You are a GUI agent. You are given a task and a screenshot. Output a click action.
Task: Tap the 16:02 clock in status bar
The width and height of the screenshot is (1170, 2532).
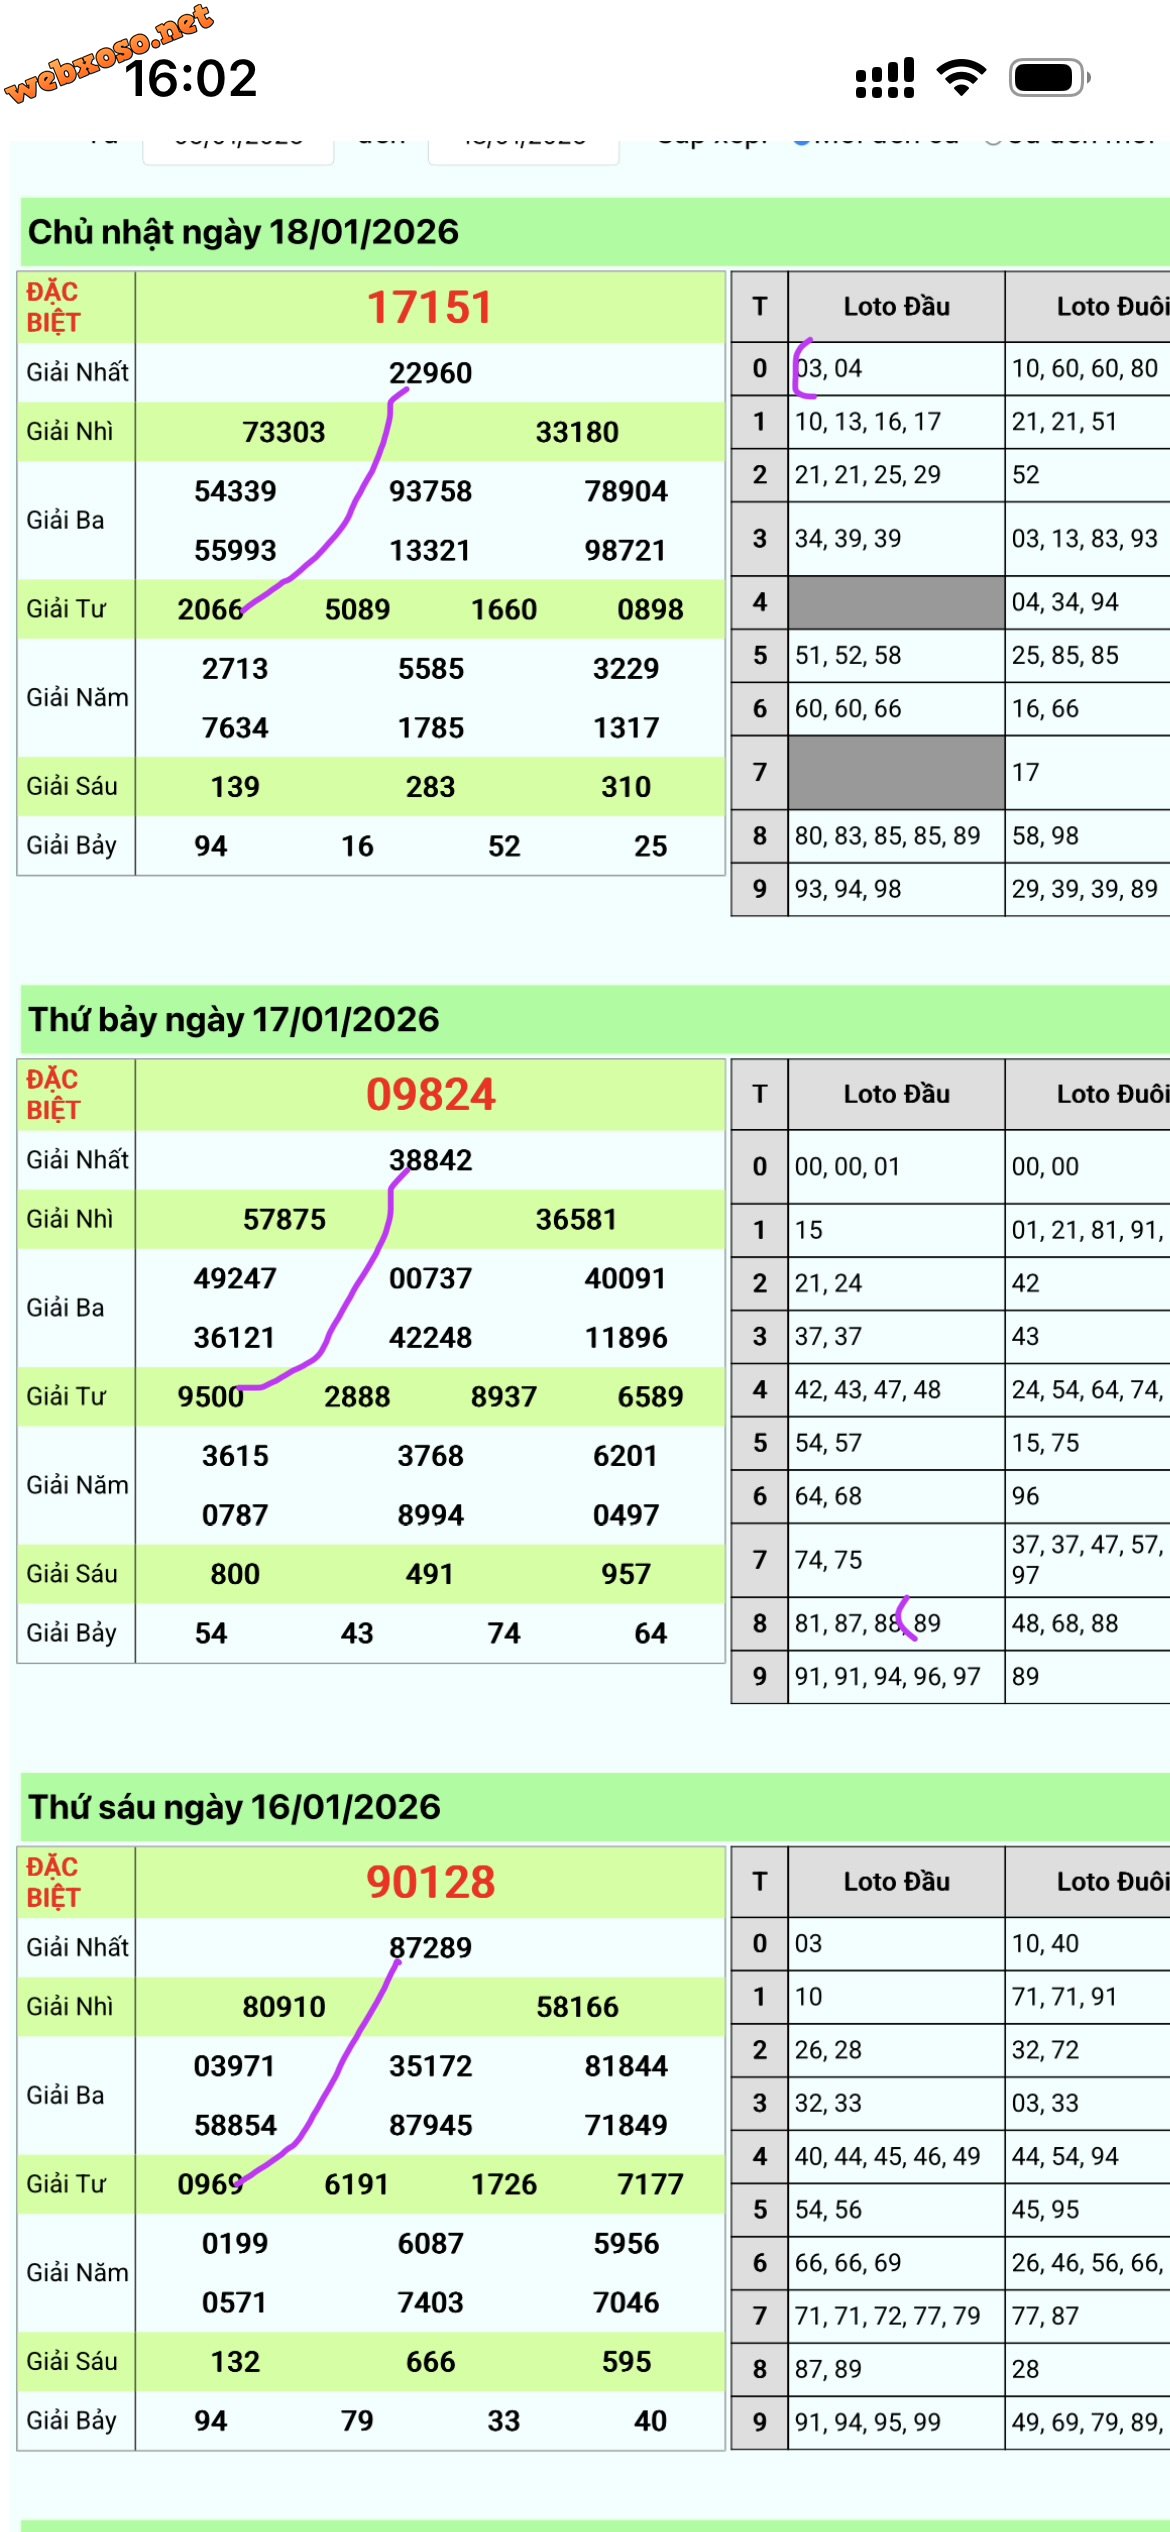(x=191, y=78)
